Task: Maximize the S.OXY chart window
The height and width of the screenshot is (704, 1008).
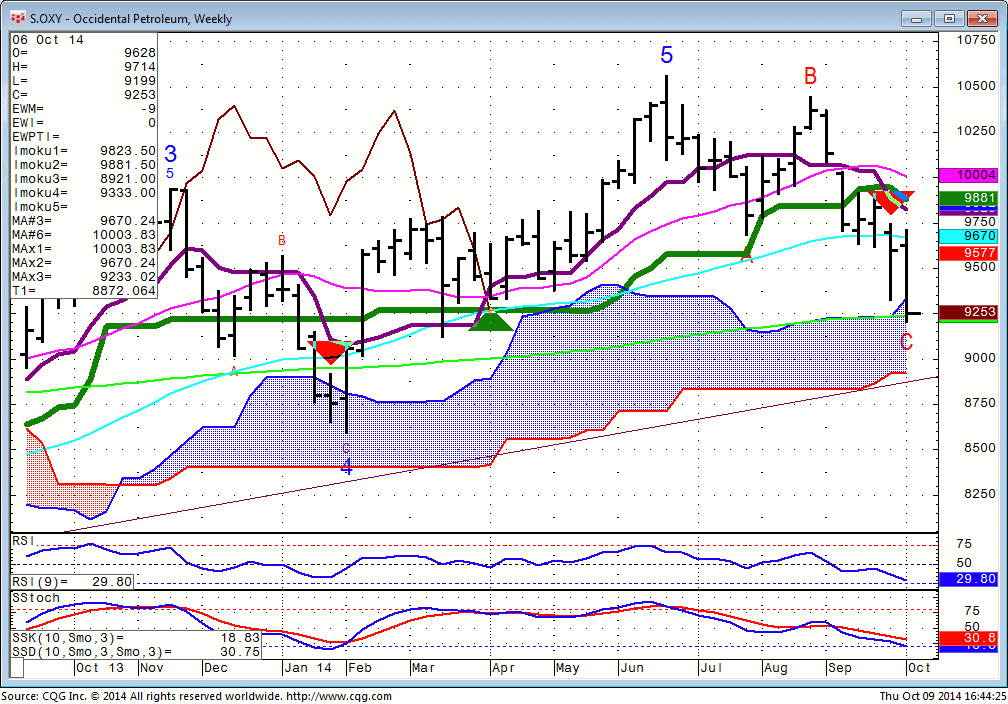Action: [950, 19]
